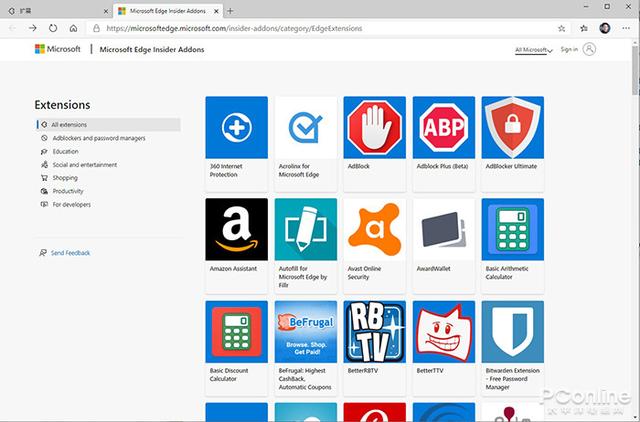Select Adblockers and password managers category
Viewport: 640px width, 422px height.
[x=99, y=138]
